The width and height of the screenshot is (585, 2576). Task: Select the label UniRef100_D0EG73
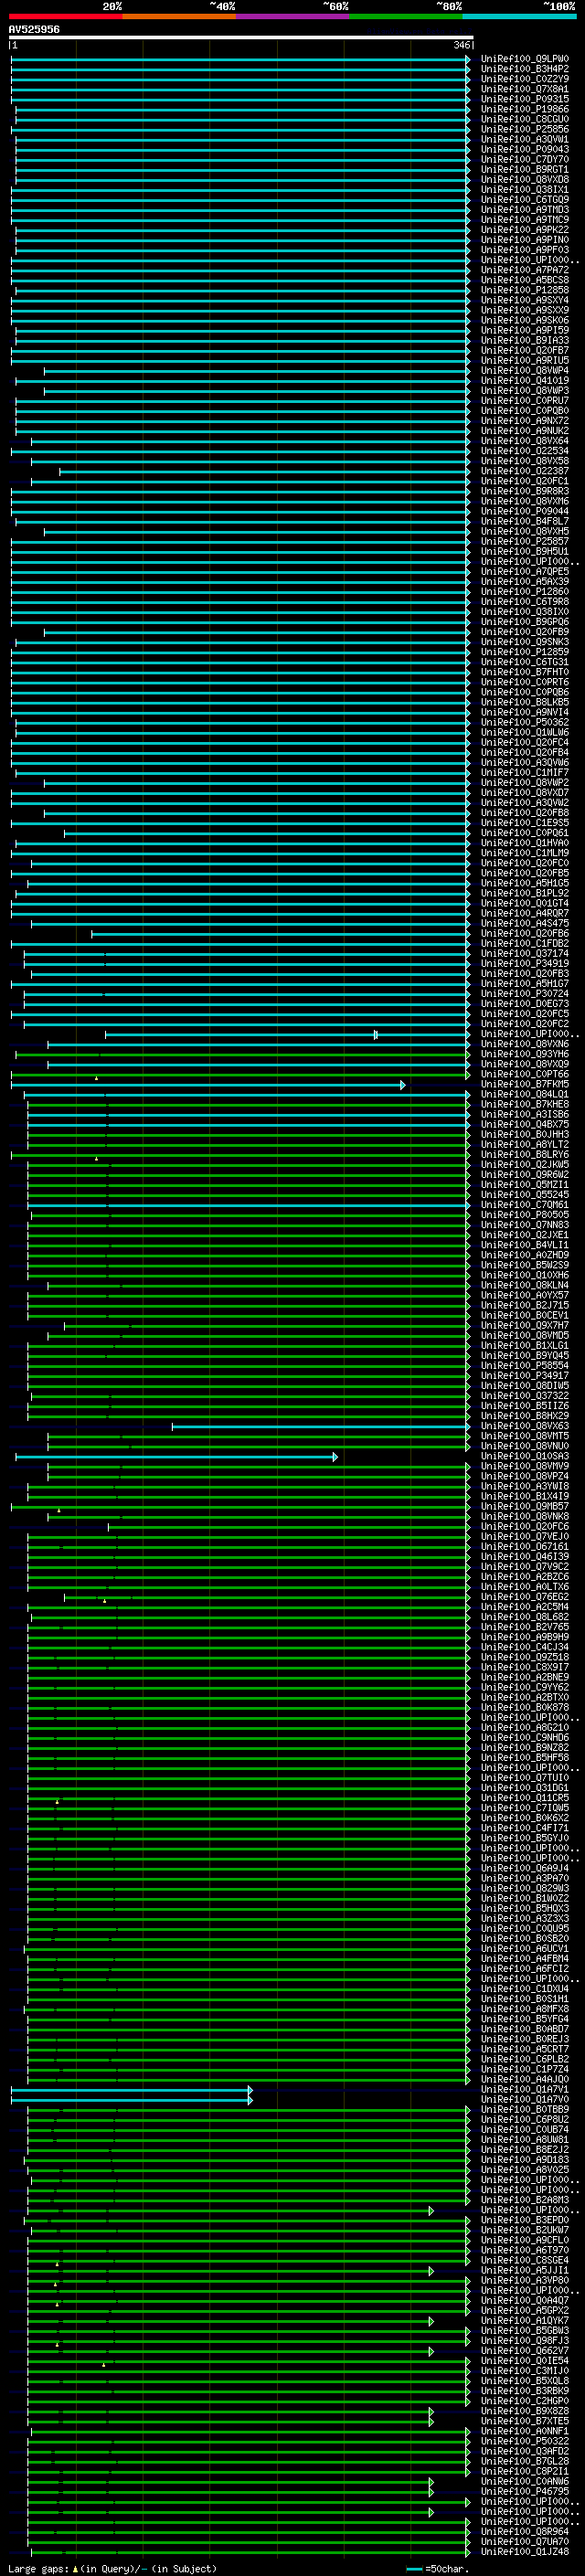click(x=525, y=1004)
